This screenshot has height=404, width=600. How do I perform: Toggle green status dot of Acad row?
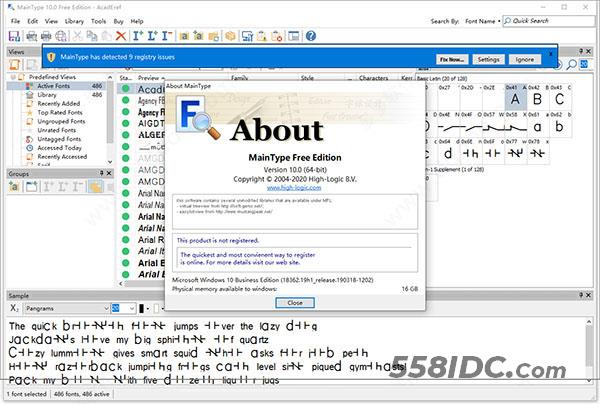point(125,89)
